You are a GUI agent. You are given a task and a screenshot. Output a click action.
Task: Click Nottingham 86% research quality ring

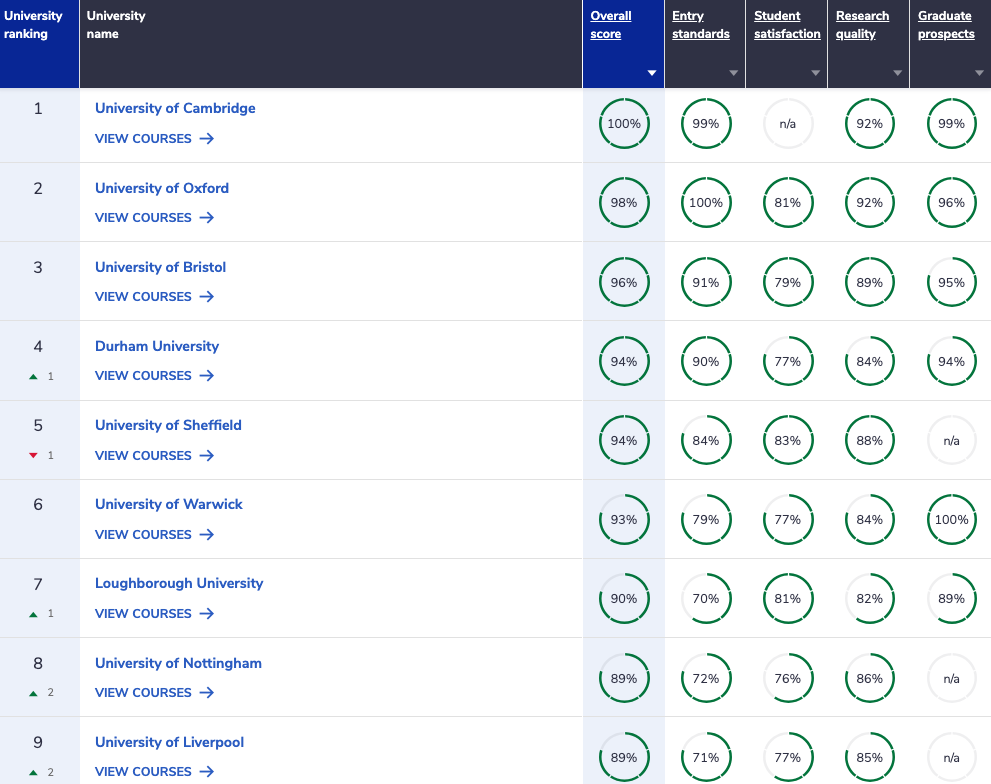point(870,678)
